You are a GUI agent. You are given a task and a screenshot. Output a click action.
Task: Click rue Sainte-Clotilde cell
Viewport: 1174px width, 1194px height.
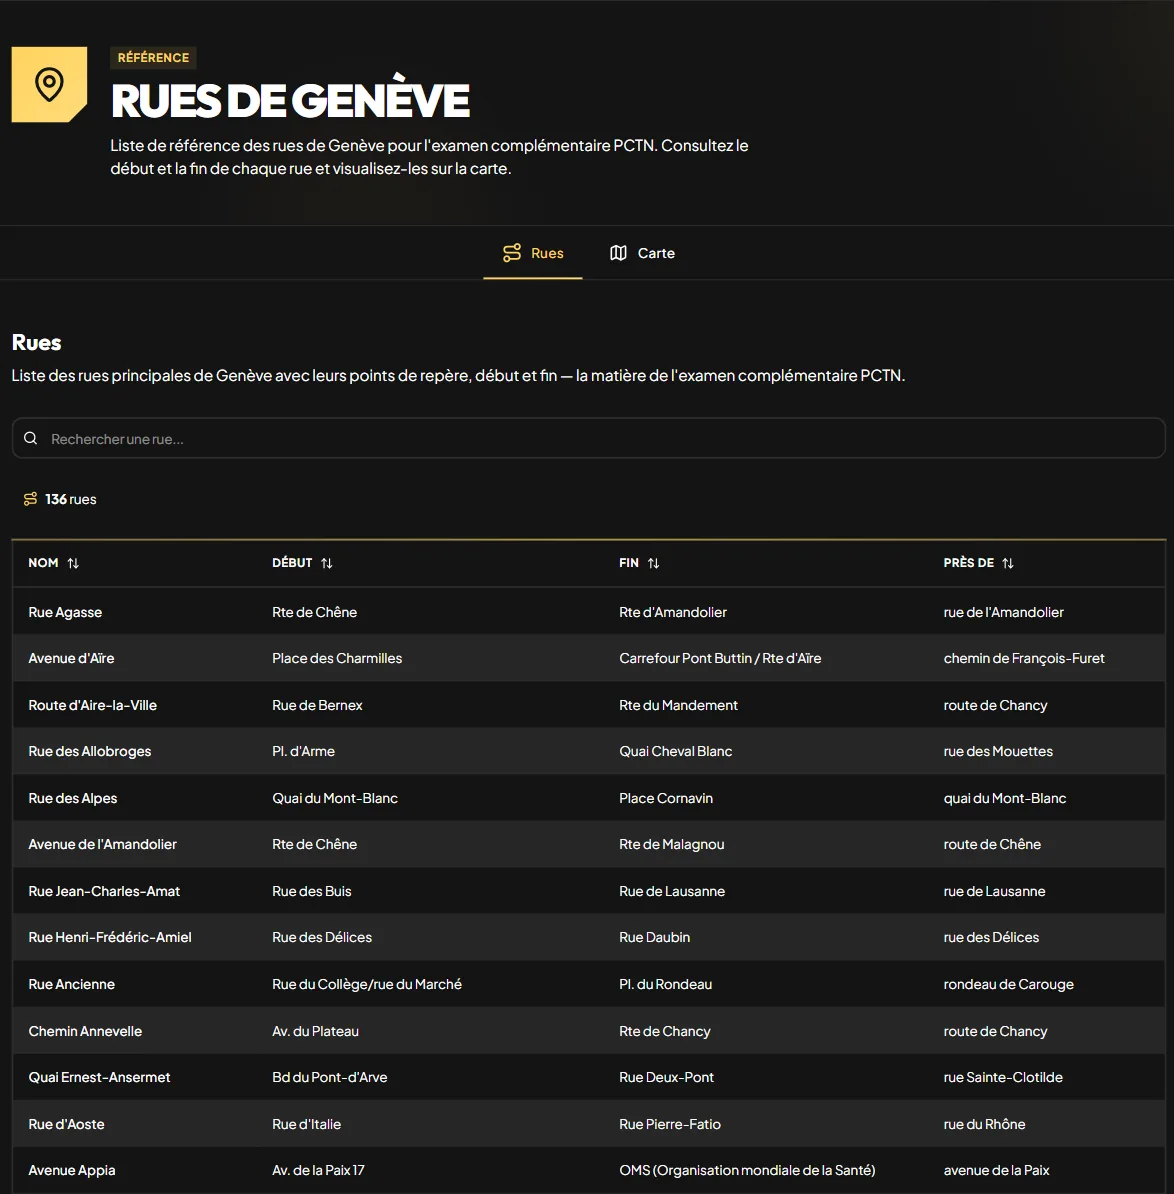[1003, 1077]
